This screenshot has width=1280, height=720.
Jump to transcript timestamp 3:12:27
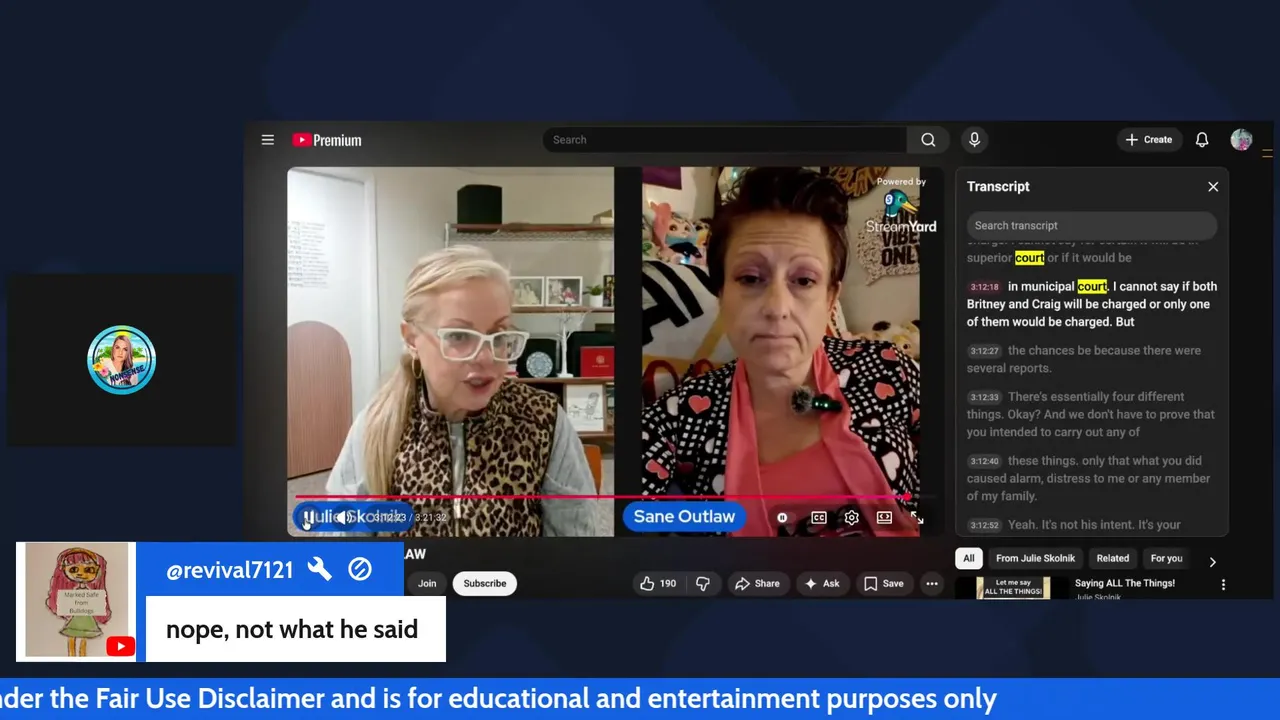click(x=984, y=351)
